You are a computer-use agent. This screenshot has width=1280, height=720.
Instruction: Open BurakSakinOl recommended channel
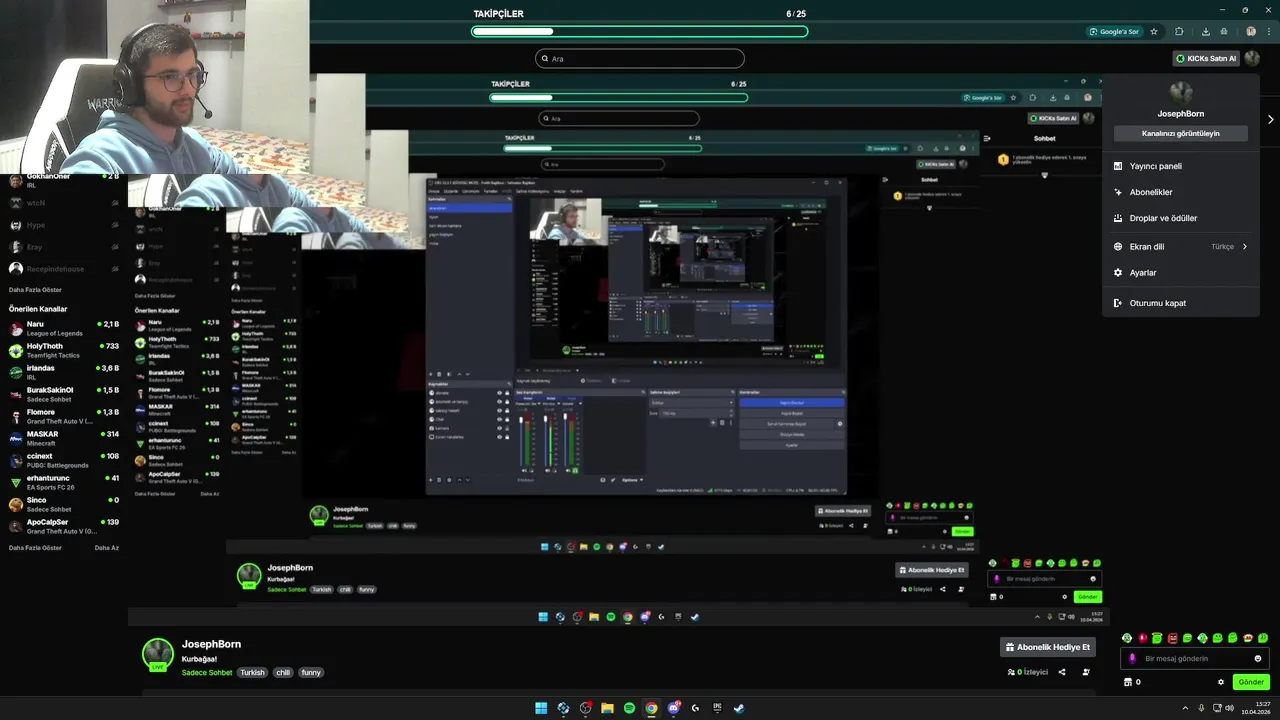point(64,394)
